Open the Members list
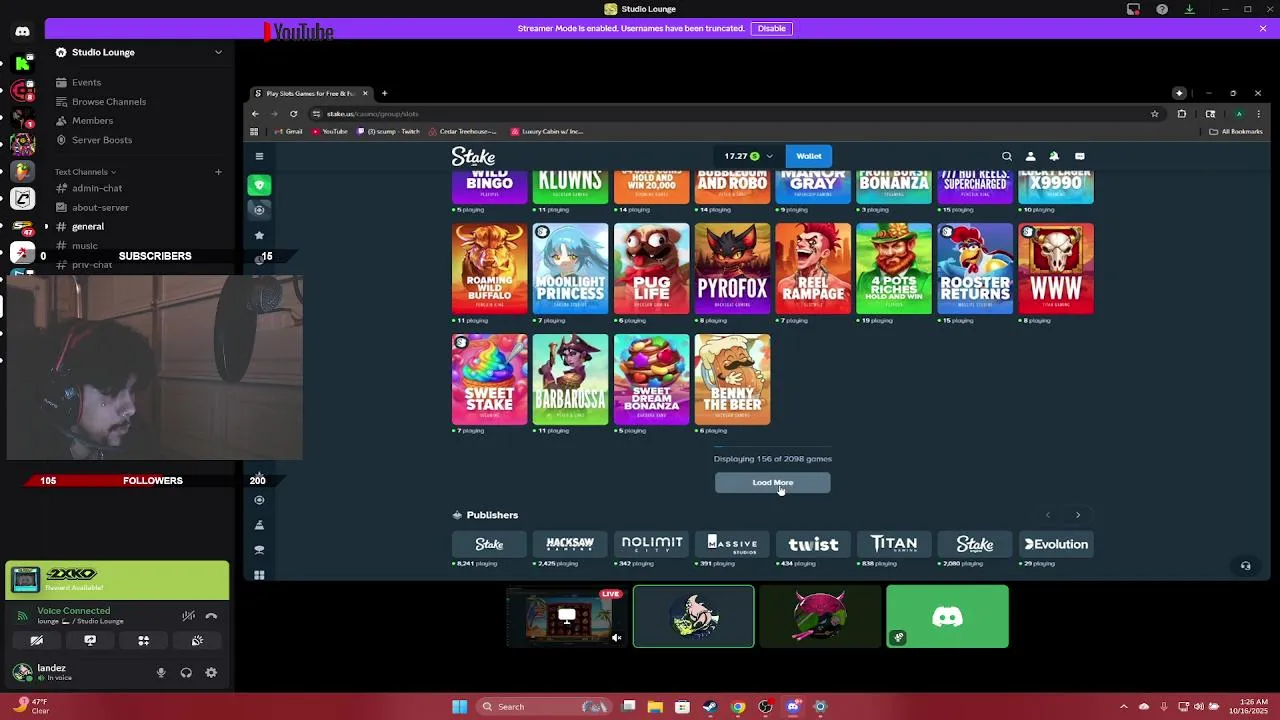 [x=92, y=121]
